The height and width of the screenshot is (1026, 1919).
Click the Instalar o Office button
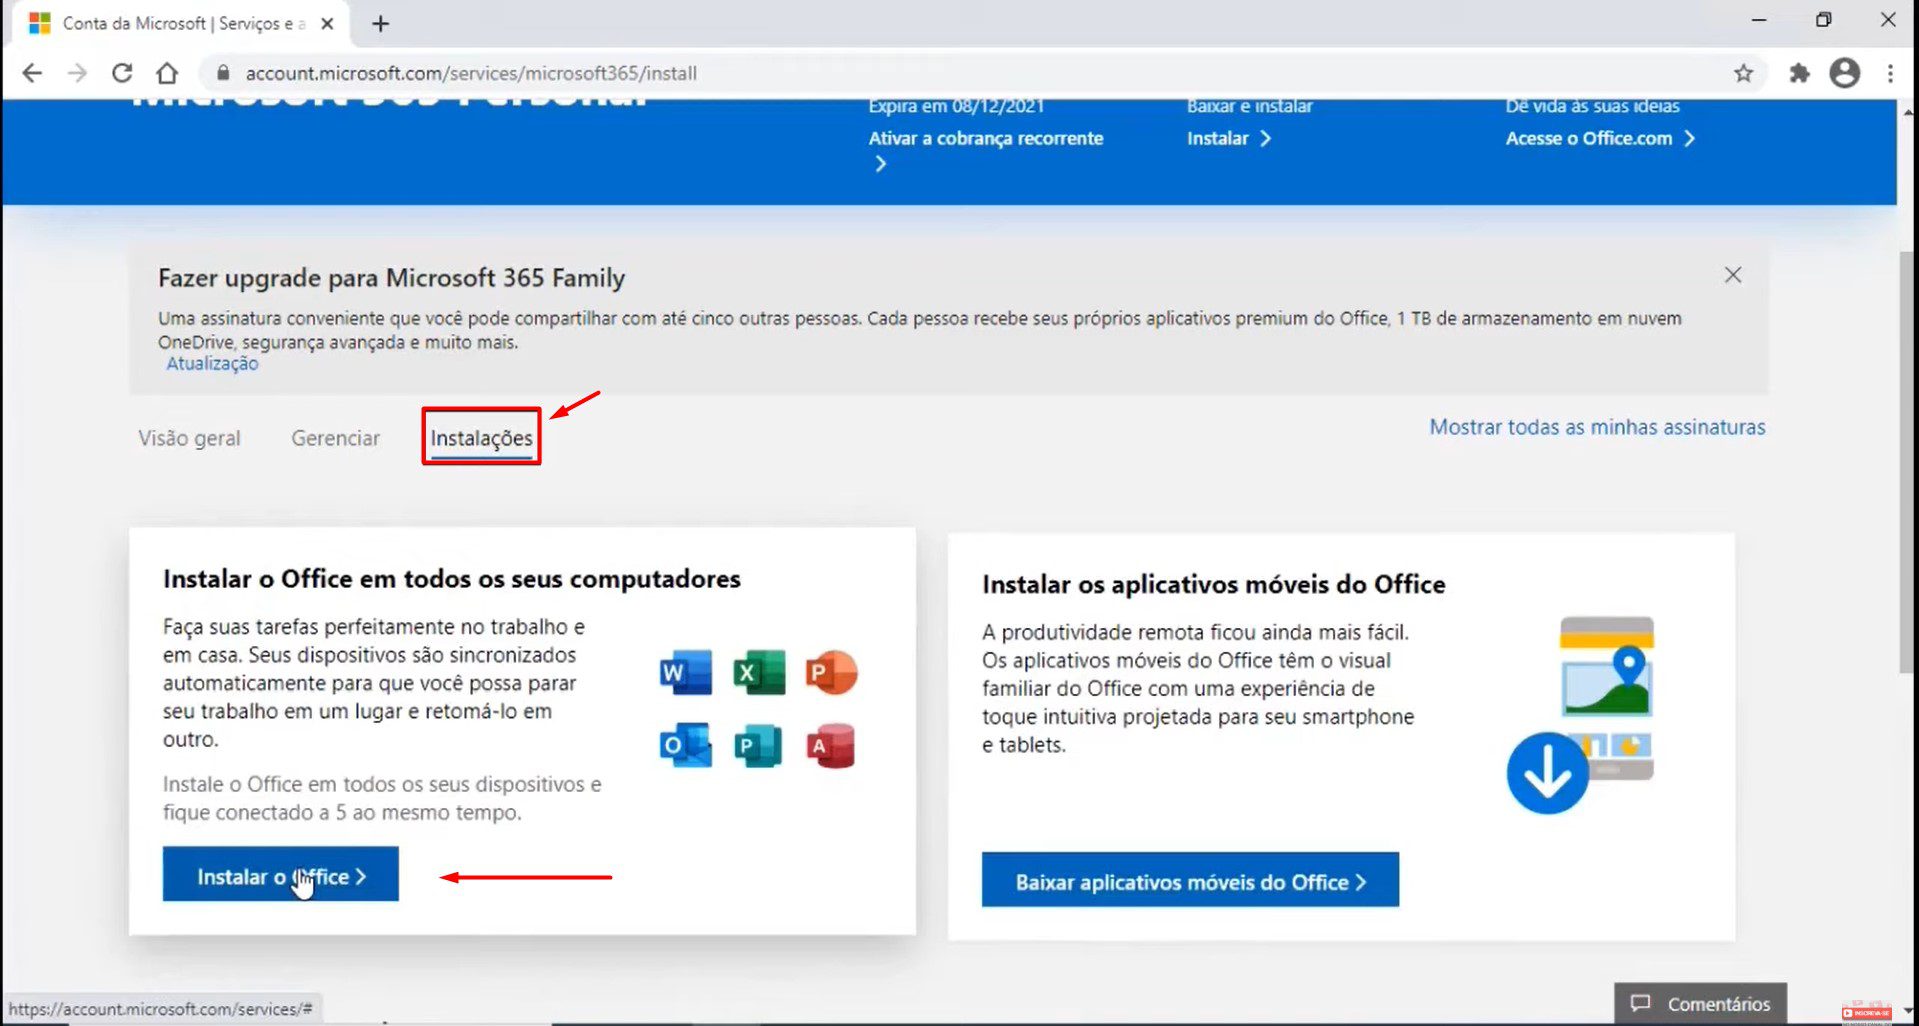click(280, 874)
